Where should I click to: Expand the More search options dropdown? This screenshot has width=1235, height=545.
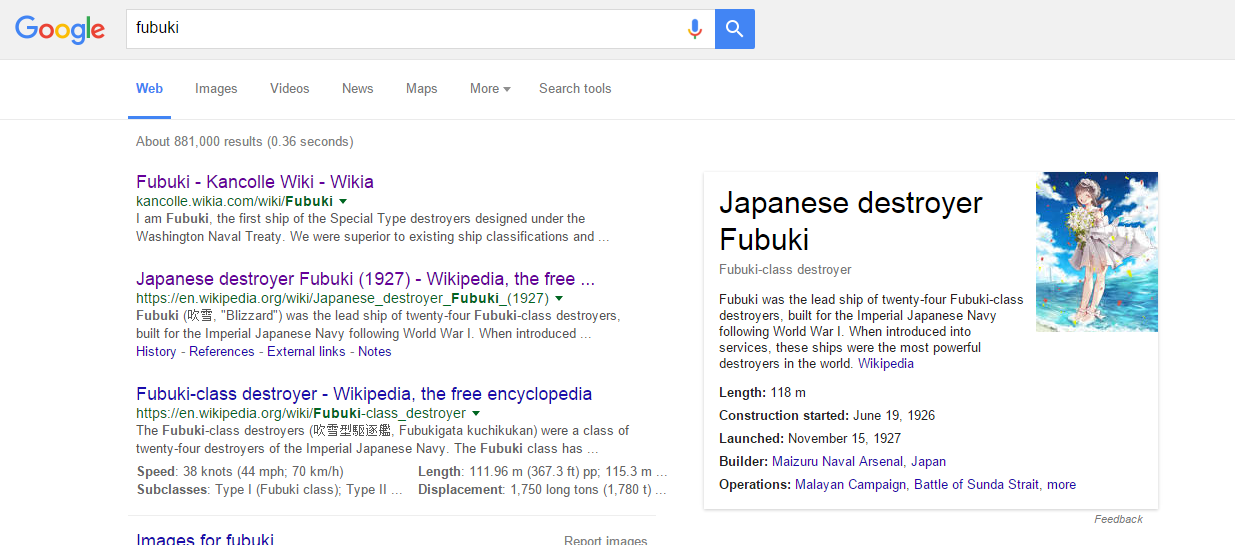(490, 89)
